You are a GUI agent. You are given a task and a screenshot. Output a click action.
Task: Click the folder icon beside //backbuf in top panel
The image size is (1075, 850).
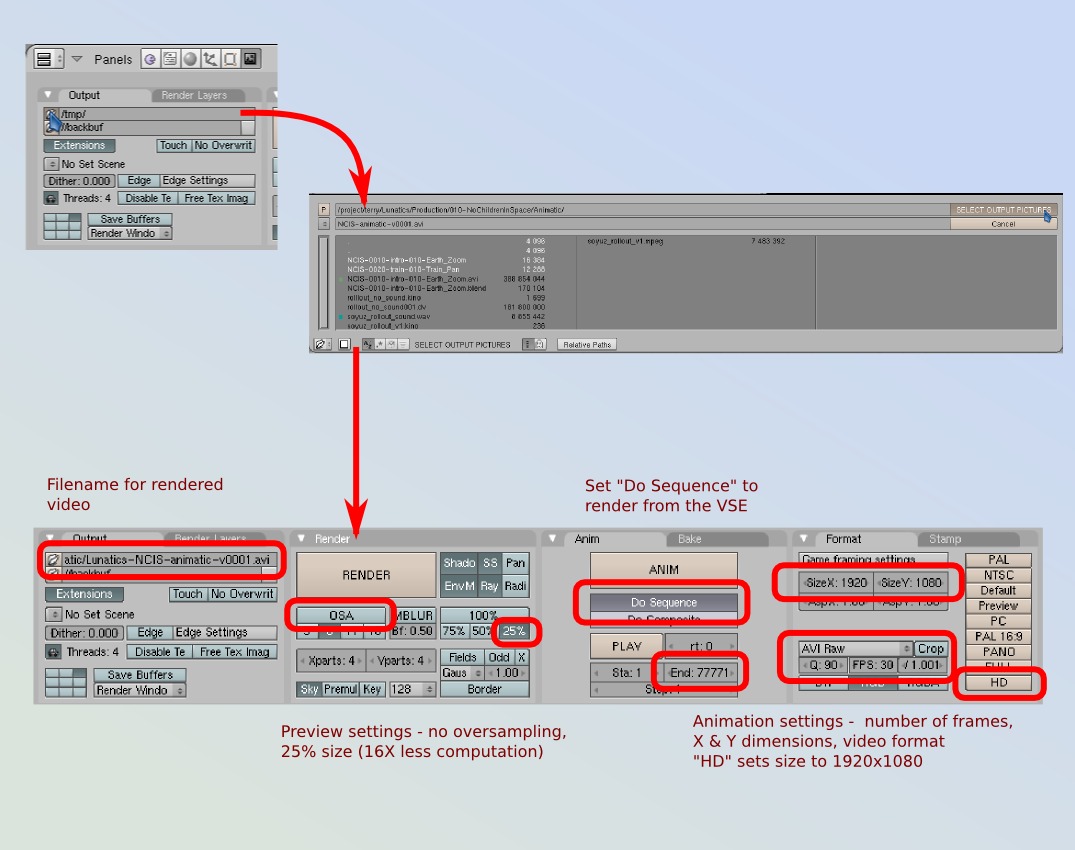(50, 128)
